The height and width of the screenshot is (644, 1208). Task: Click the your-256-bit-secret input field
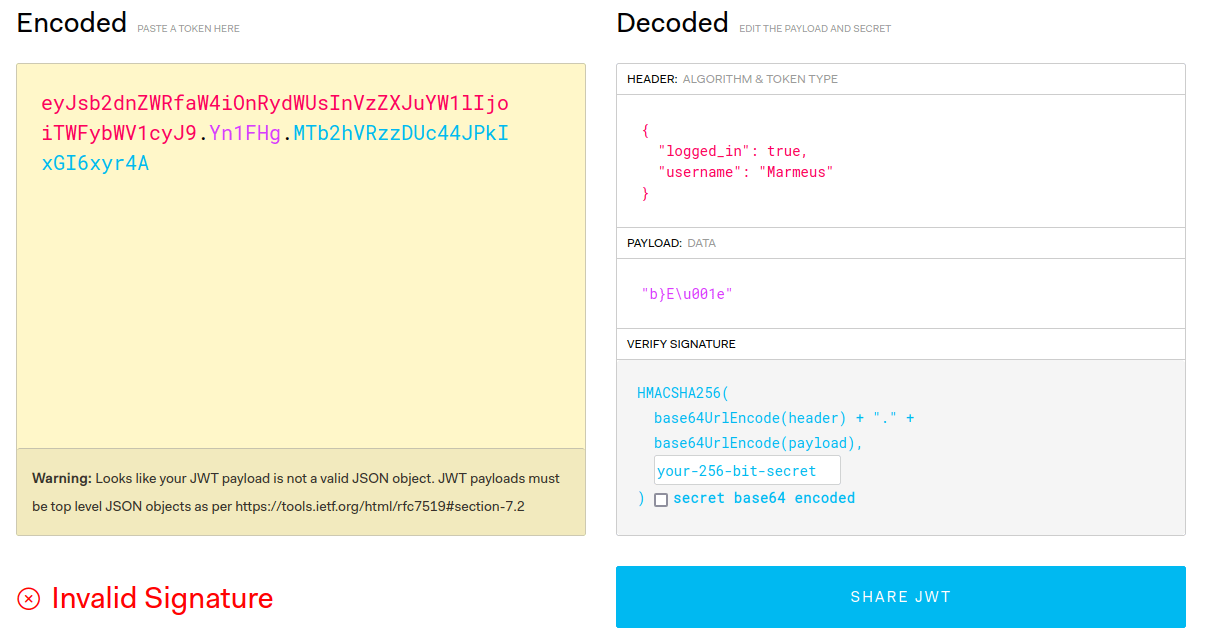(747, 471)
